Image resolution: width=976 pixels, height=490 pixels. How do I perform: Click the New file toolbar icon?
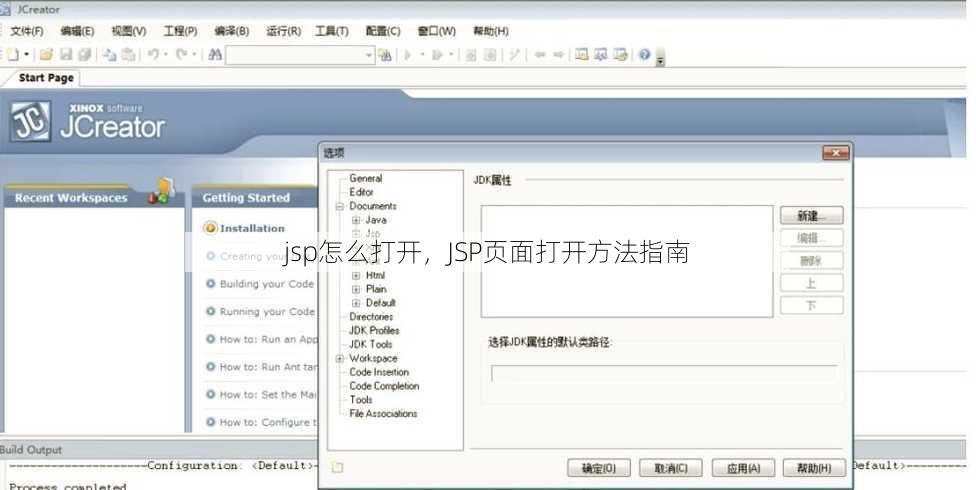13,55
